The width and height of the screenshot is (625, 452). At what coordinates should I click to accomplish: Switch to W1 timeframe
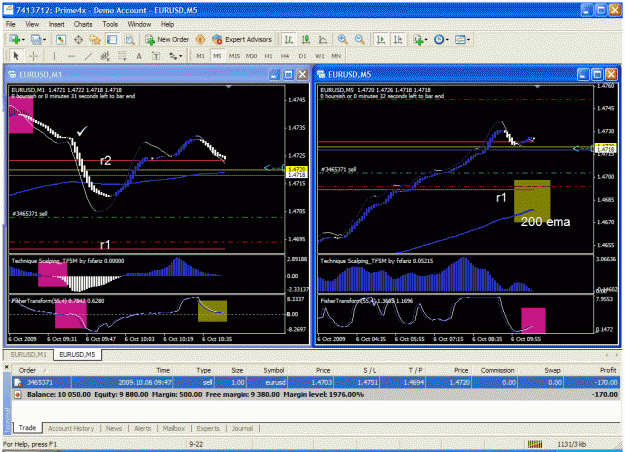pos(320,56)
